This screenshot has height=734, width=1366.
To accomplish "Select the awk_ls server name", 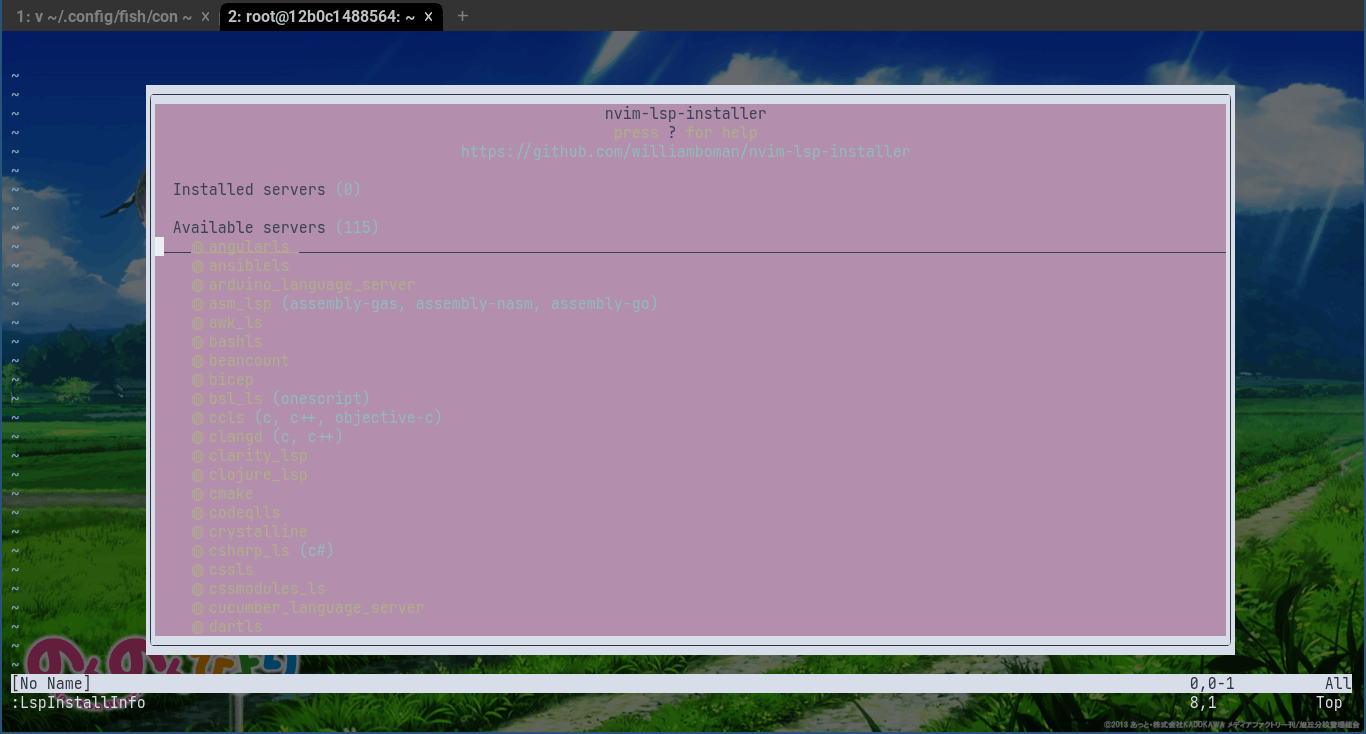I will point(236,323).
